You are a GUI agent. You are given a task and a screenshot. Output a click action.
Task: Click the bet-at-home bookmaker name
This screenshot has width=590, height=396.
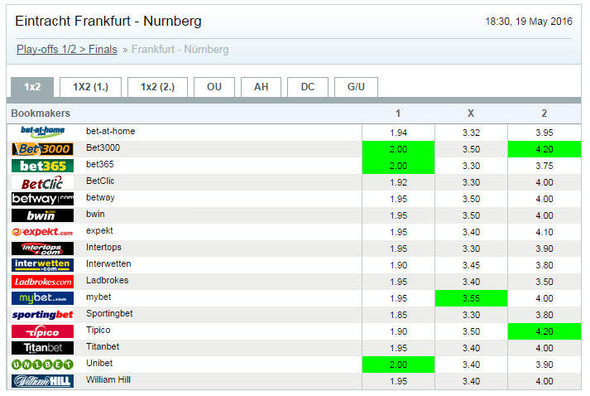pyautogui.click(x=111, y=131)
